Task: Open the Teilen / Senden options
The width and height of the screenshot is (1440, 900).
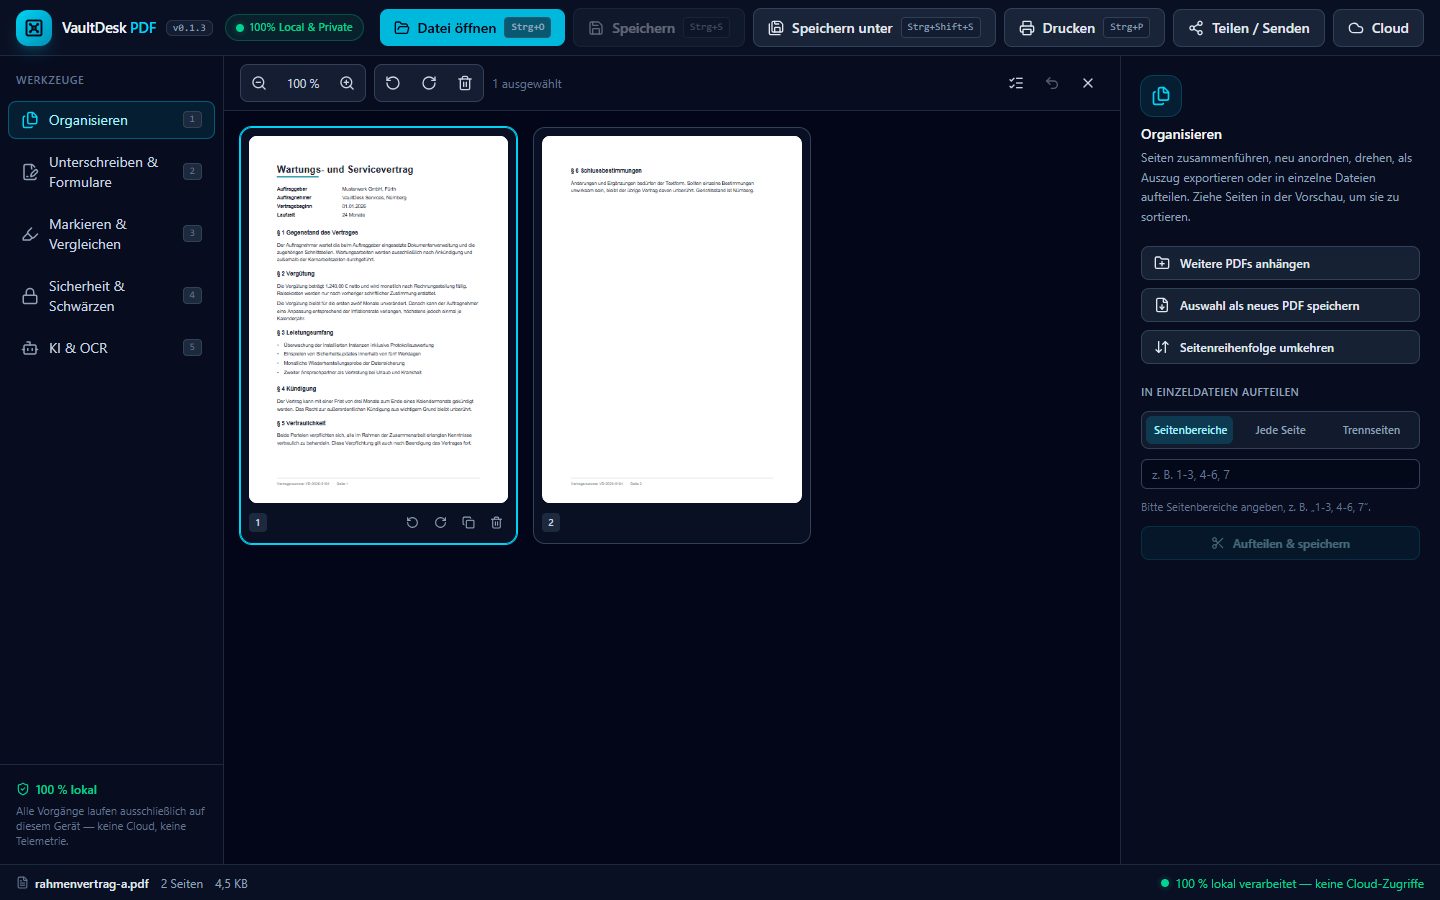Action: click(x=1249, y=28)
